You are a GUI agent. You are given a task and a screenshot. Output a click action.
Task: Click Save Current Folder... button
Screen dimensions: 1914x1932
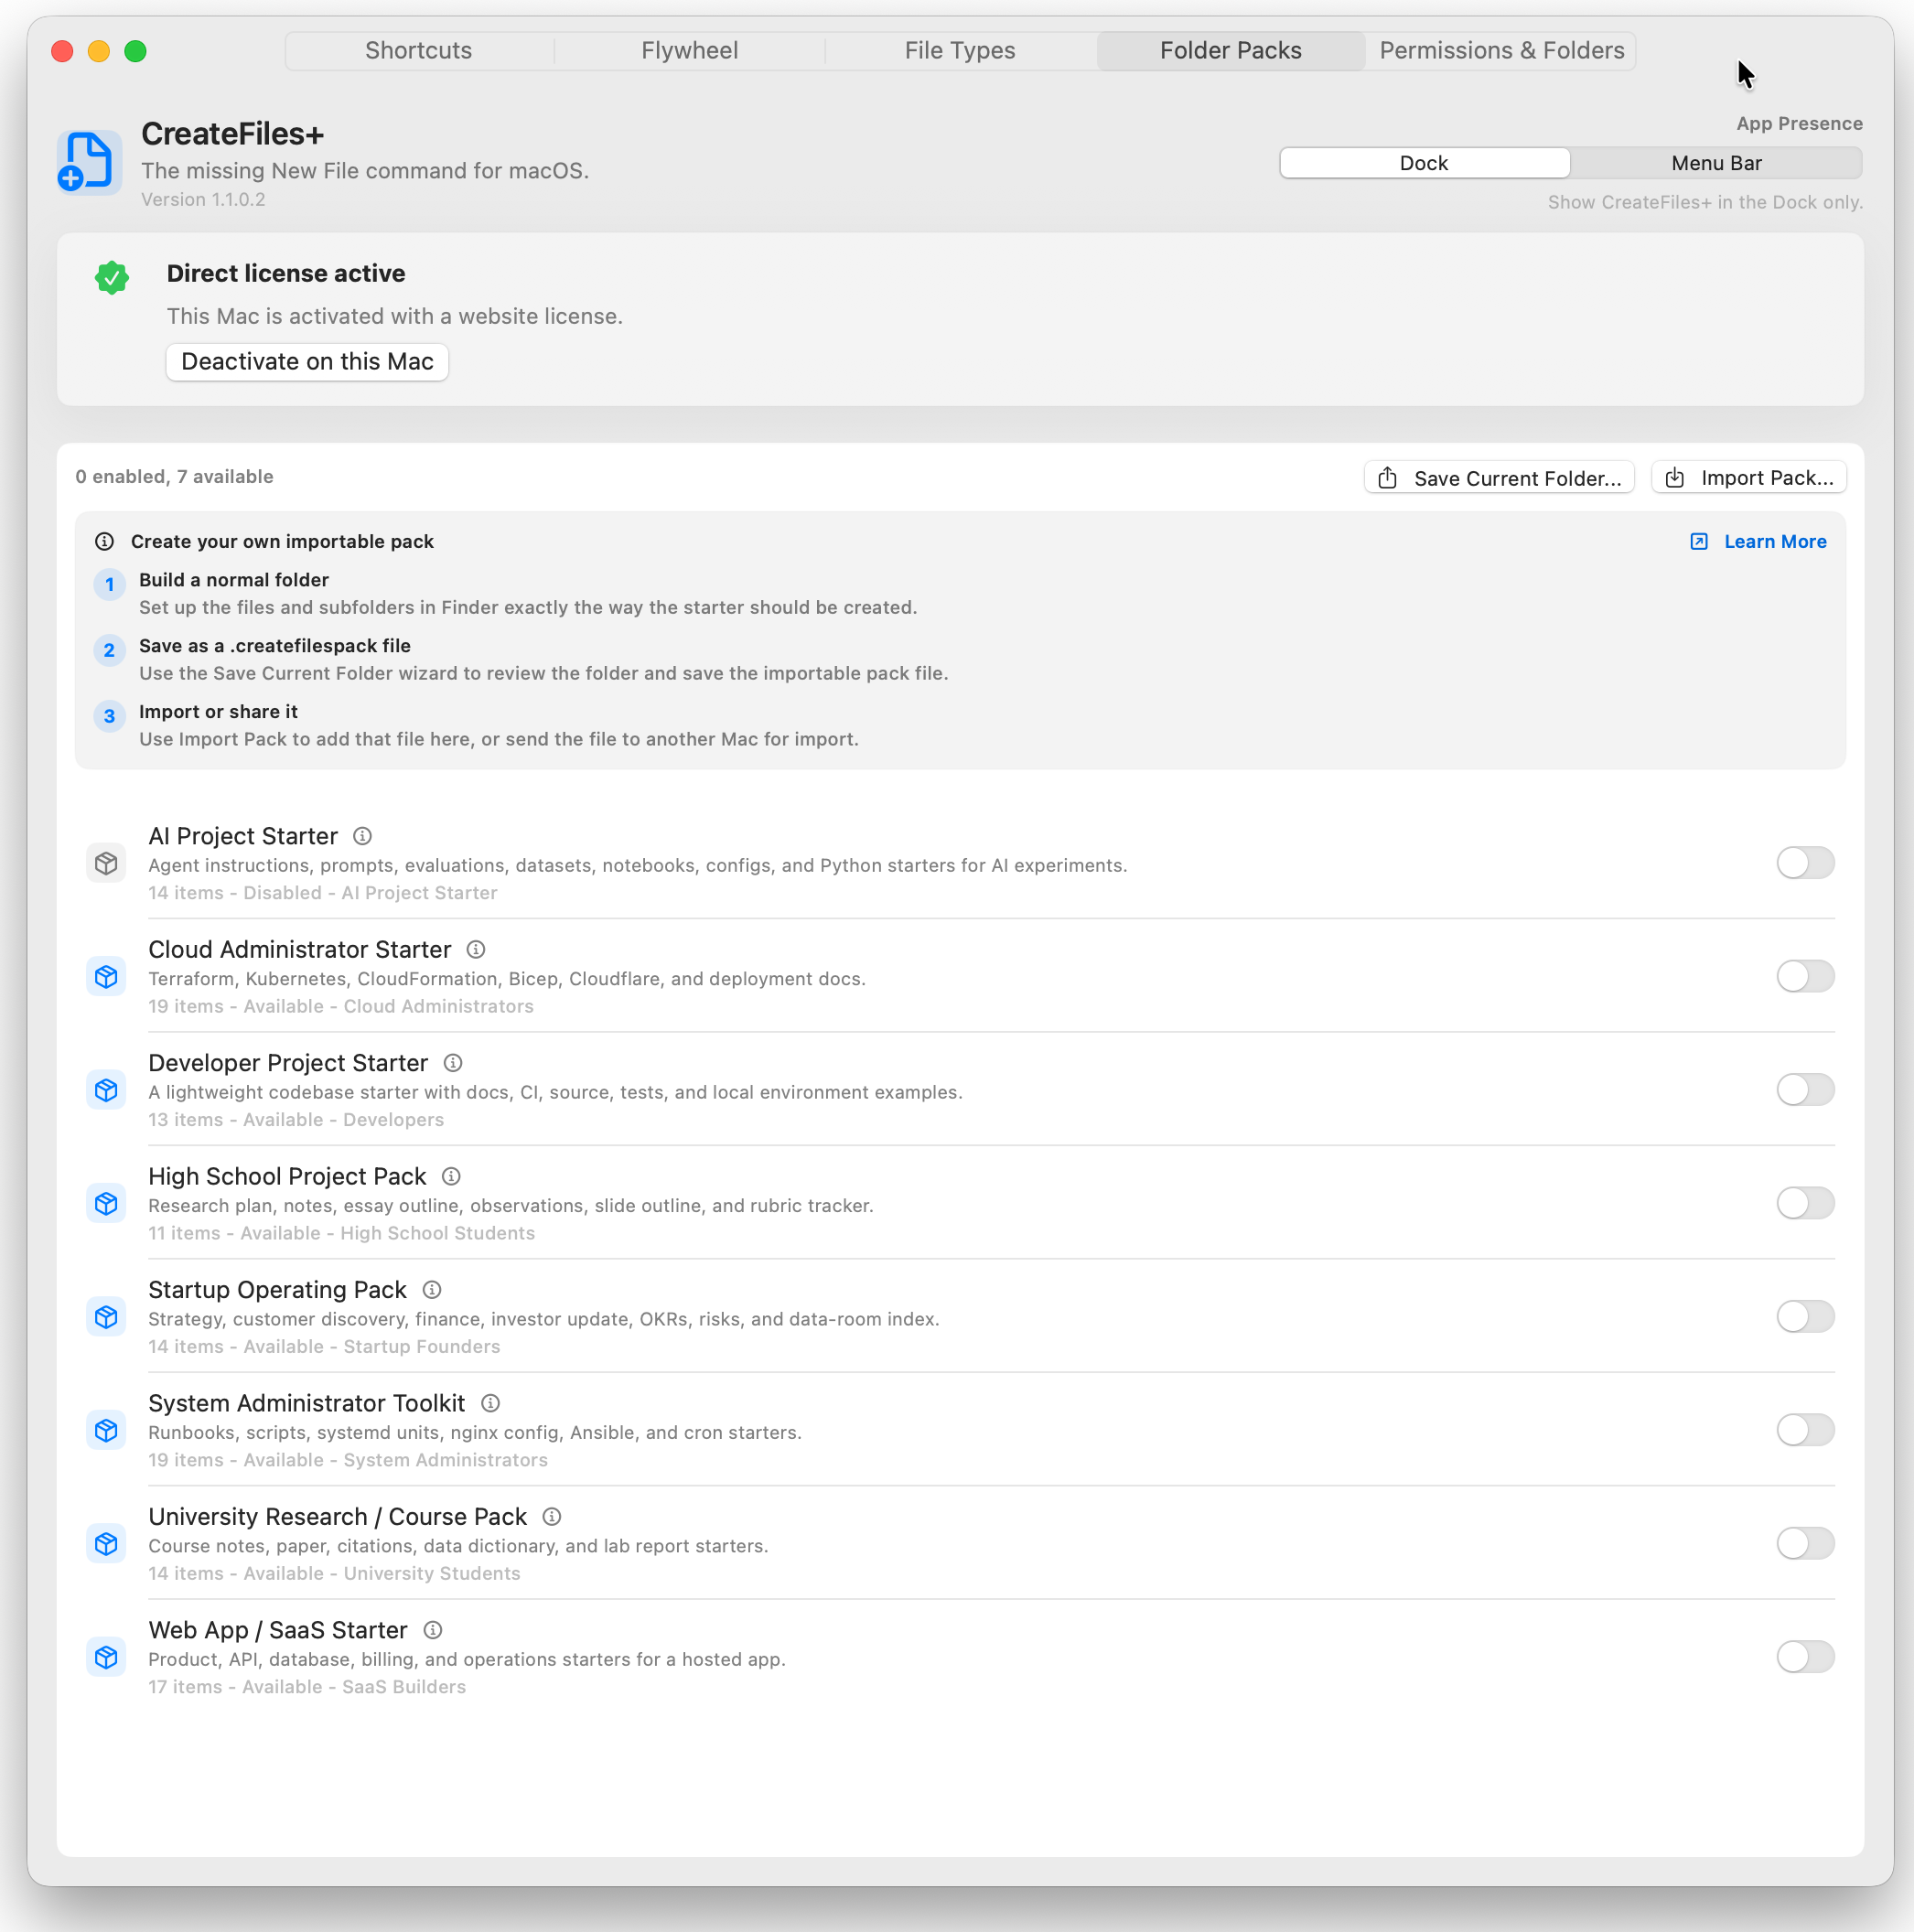(x=1499, y=478)
